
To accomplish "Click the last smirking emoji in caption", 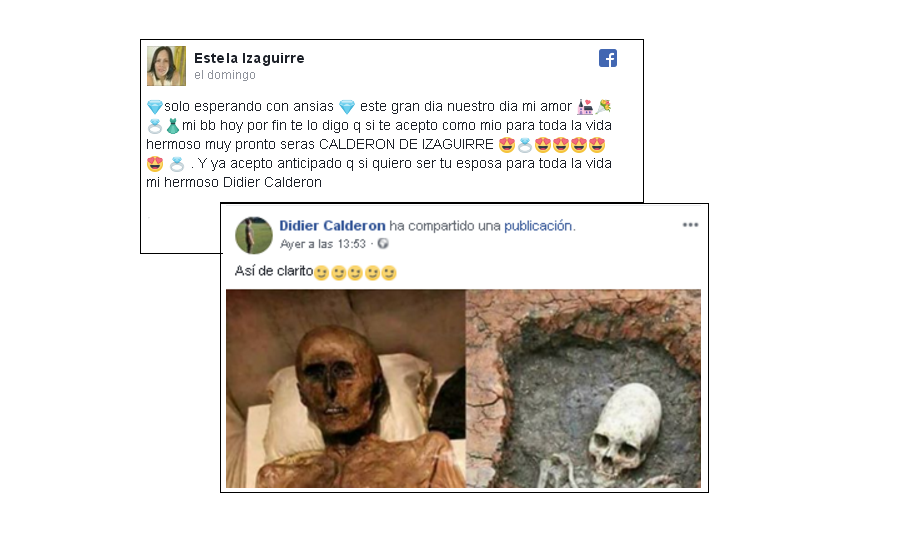I will [x=389, y=273].
